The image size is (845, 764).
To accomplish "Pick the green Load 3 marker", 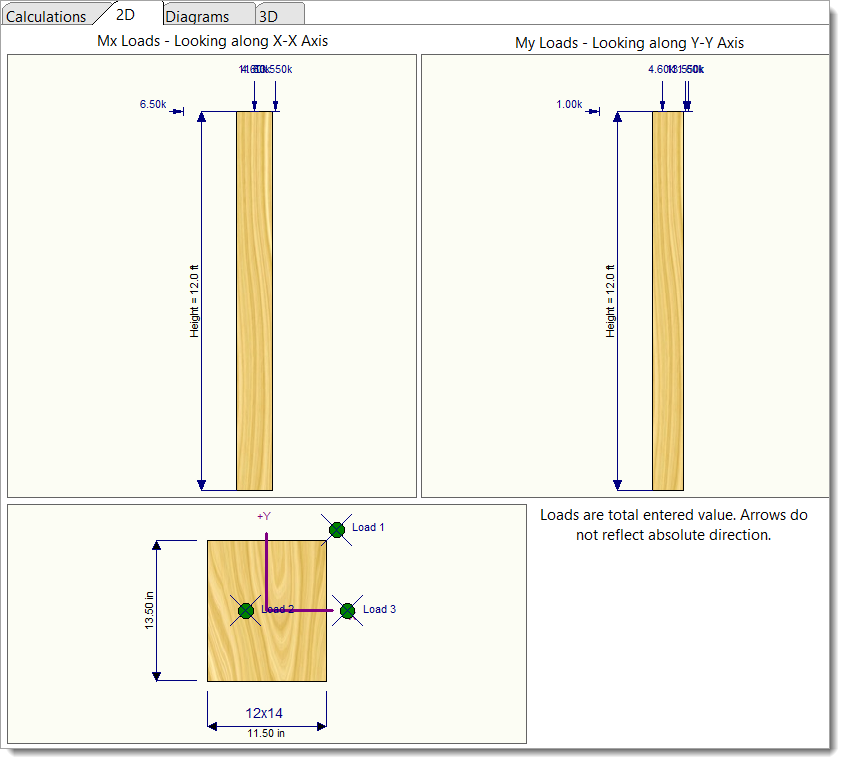I will [347, 610].
